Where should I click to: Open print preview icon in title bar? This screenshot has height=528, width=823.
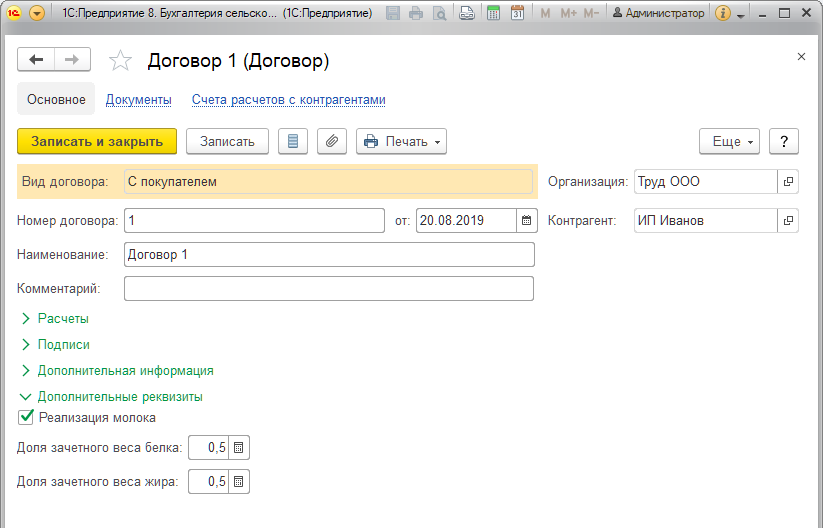439,13
